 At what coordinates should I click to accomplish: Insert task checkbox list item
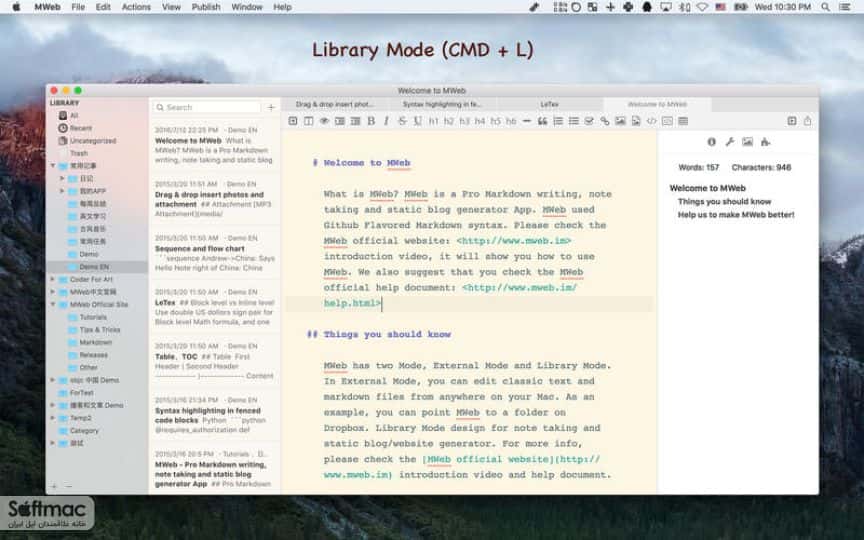pyautogui.click(x=589, y=121)
